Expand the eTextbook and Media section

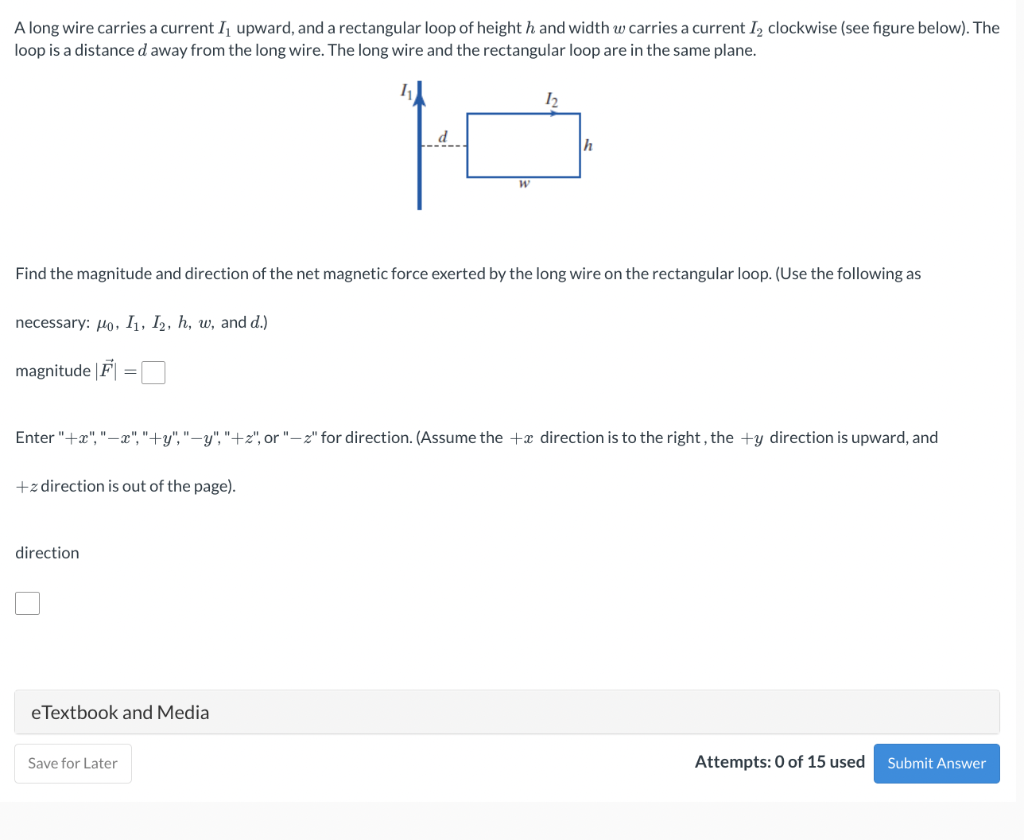[x=120, y=712]
